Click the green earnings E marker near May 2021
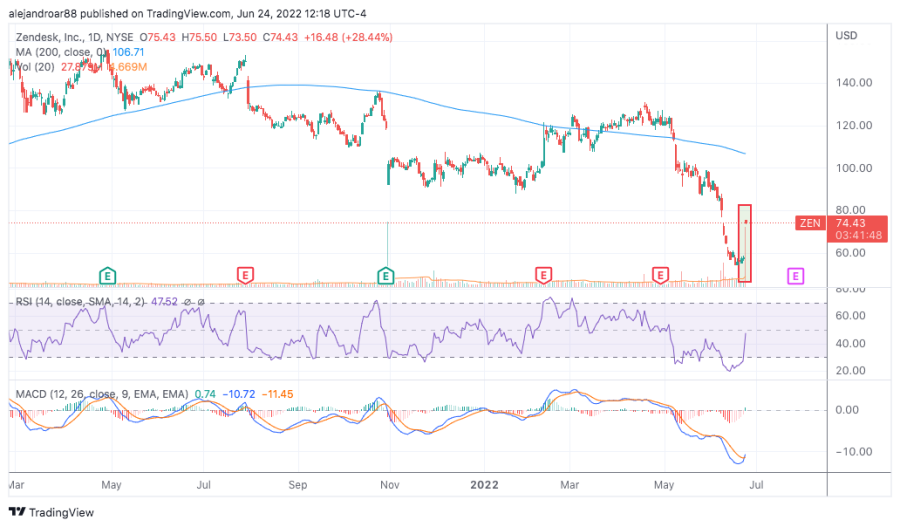 107,276
